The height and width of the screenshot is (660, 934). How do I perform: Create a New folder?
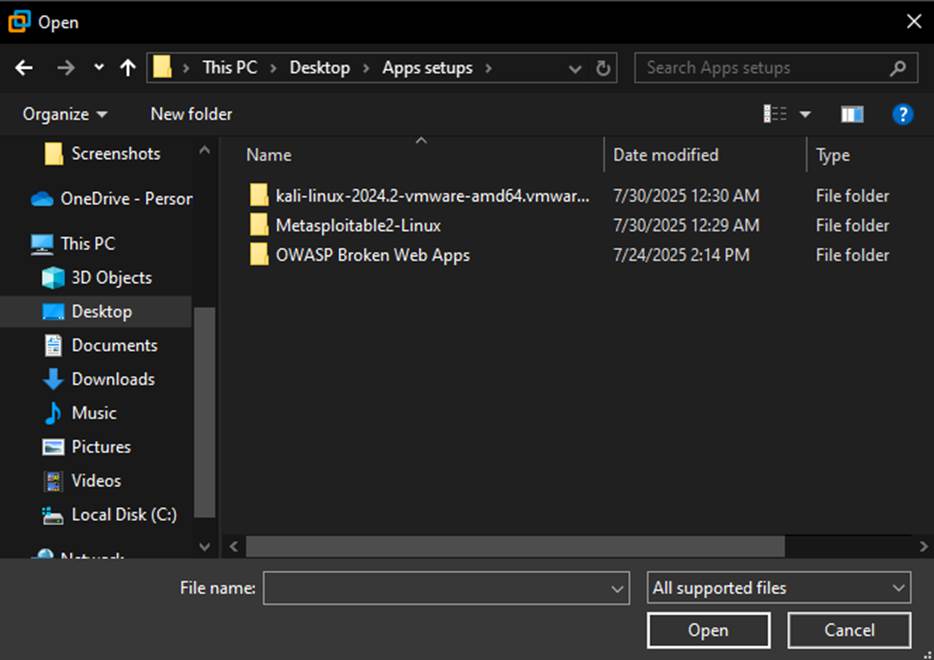pyautogui.click(x=191, y=114)
